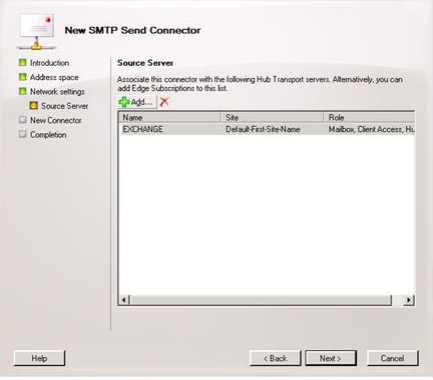Remove selected server with the red X icon
The height and width of the screenshot is (380, 433).
point(164,102)
